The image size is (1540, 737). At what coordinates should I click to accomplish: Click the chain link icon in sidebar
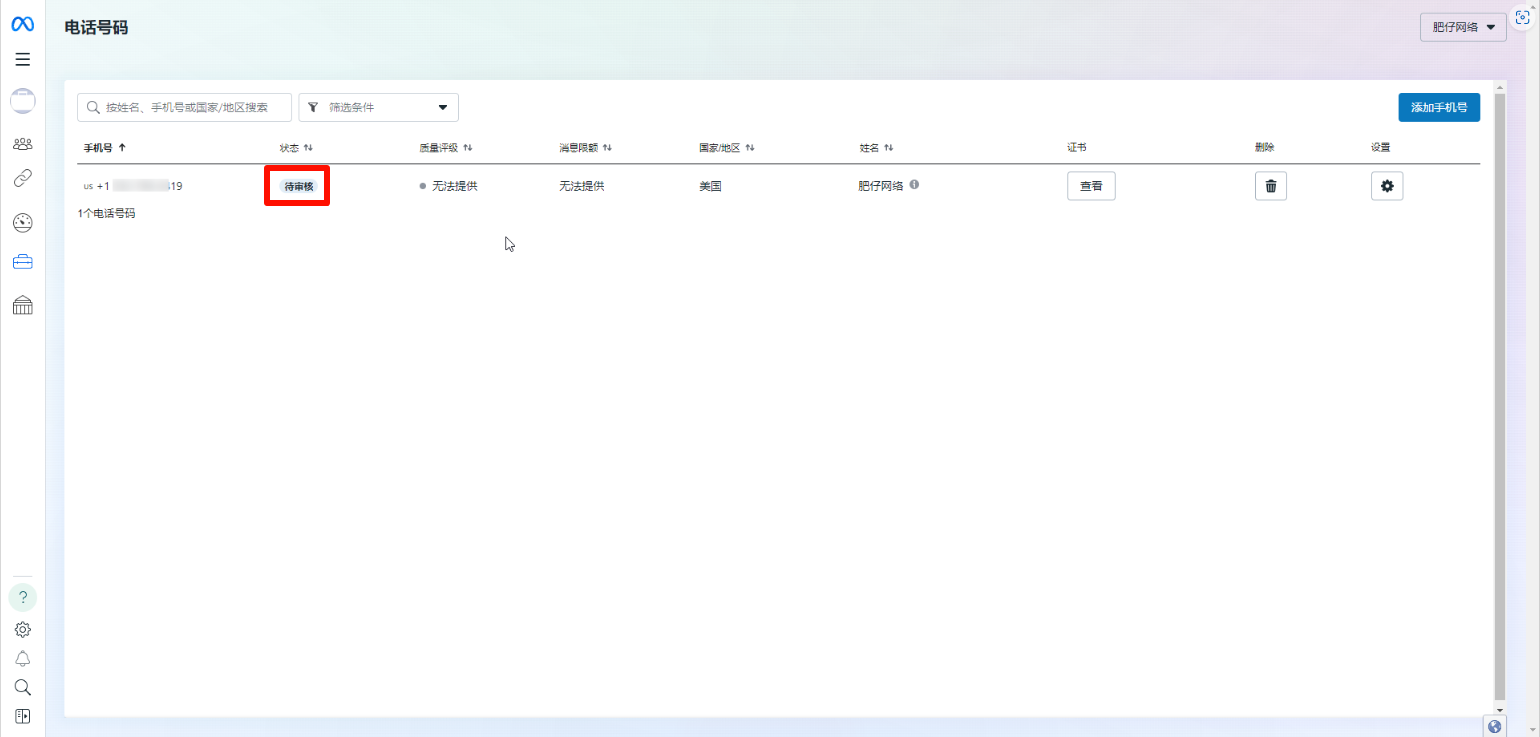click(x=22, y=179)
